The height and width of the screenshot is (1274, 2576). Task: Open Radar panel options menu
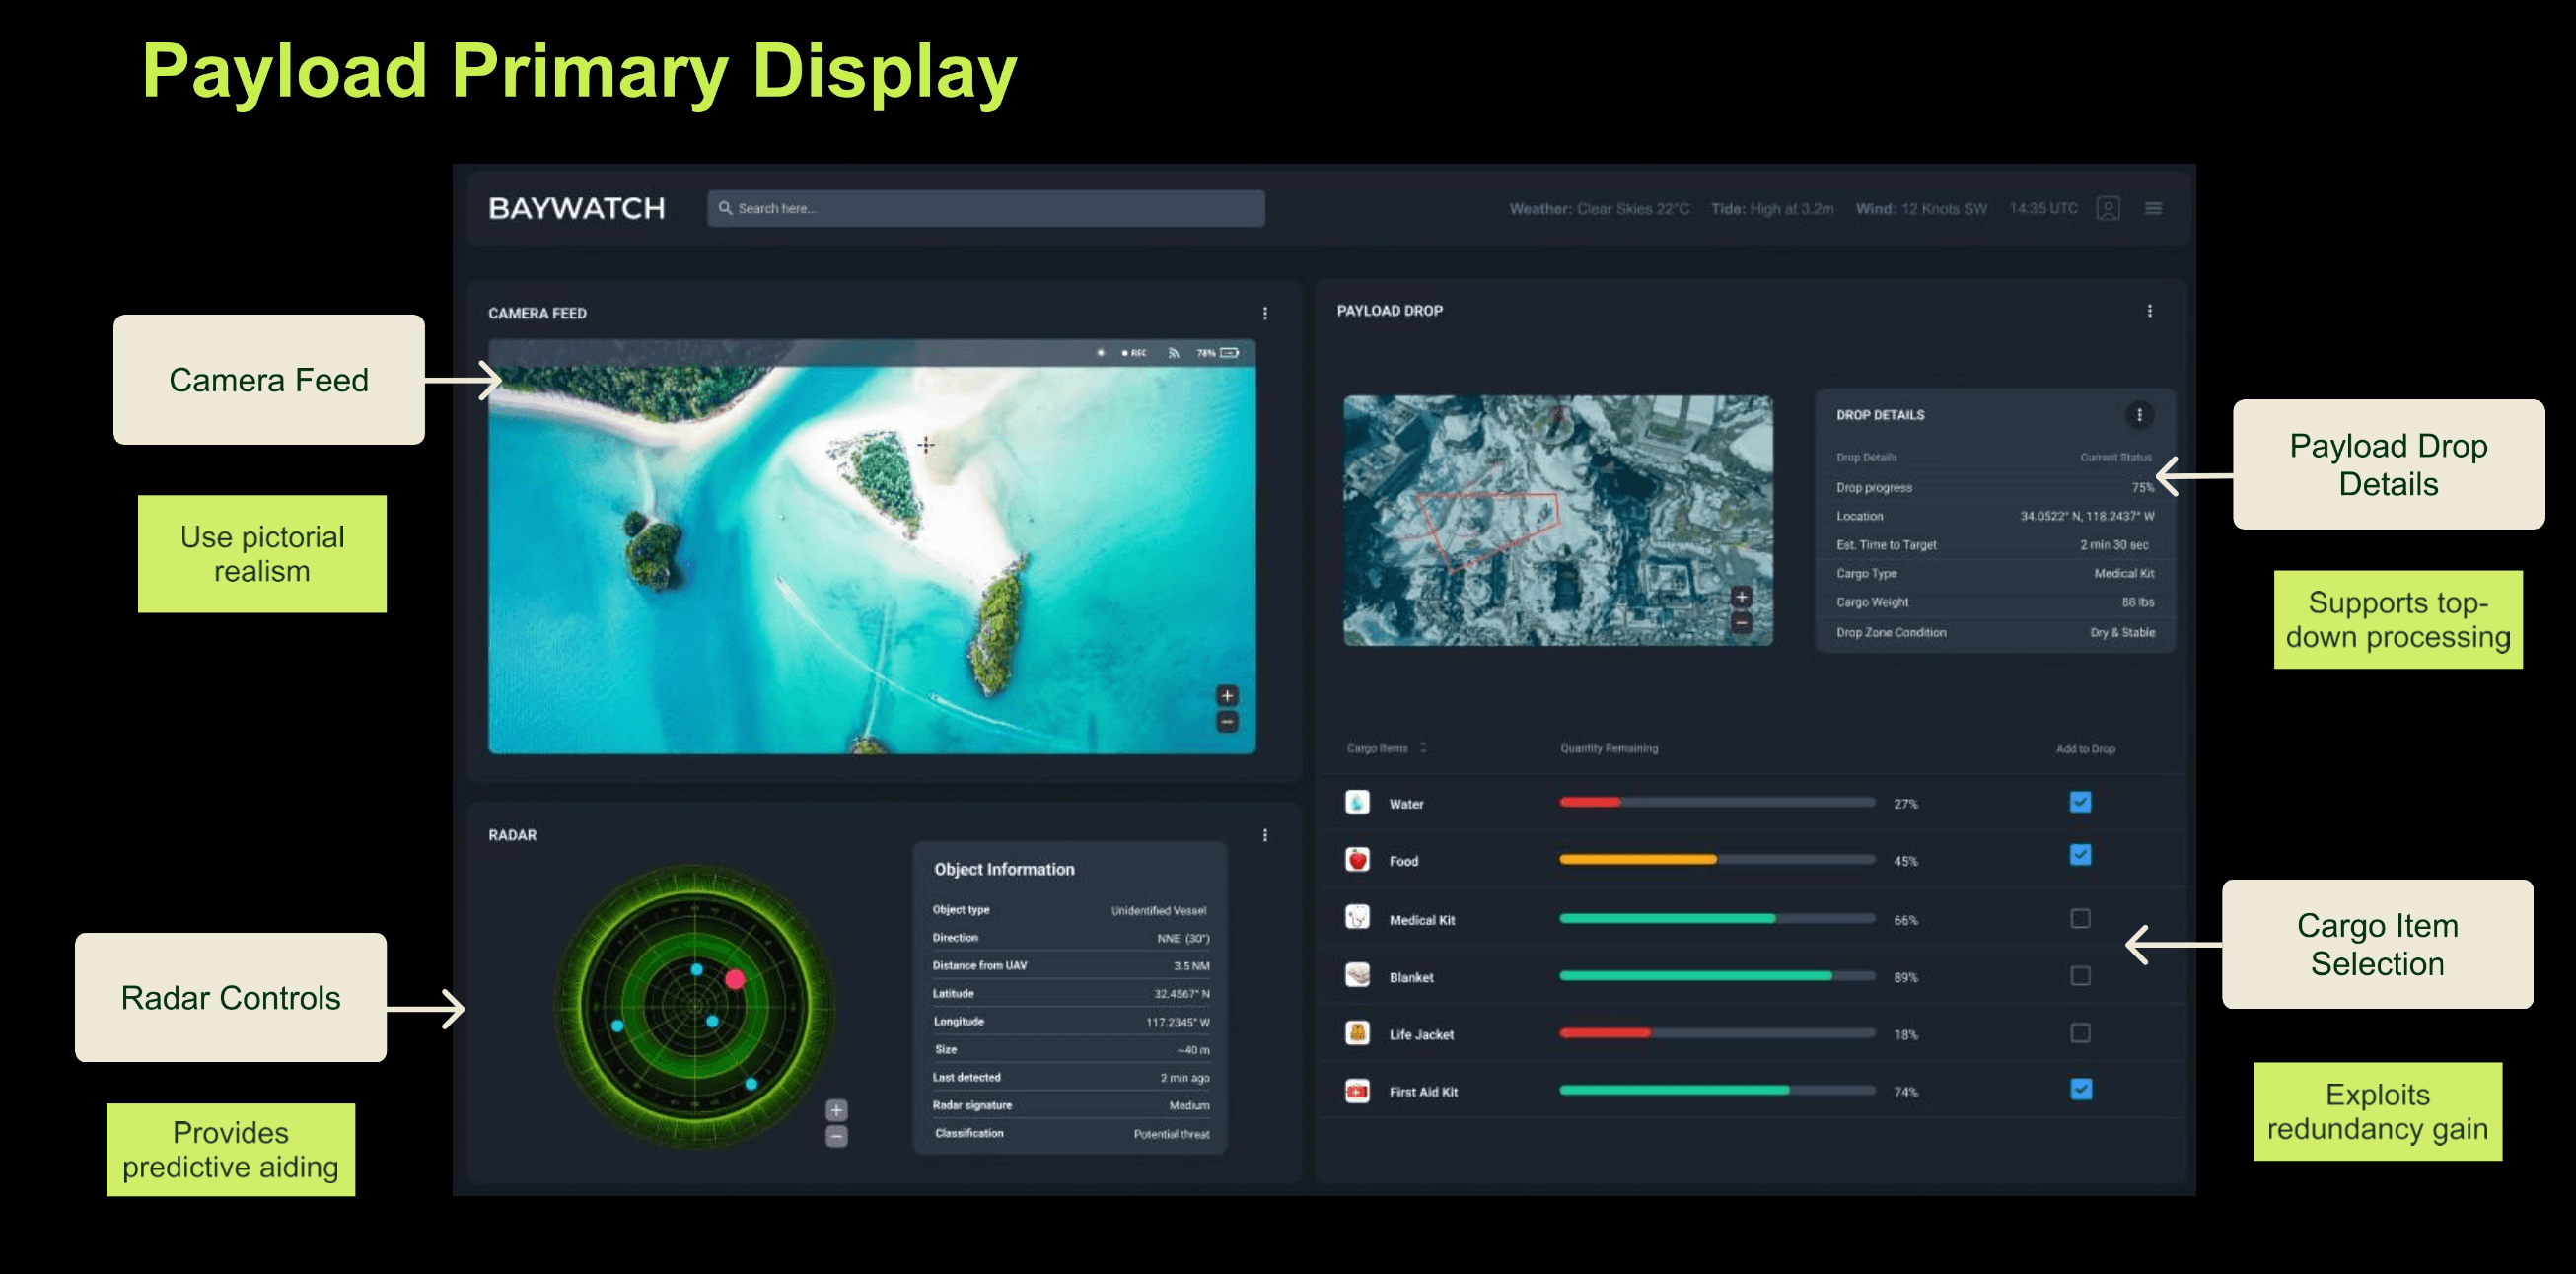[1265, 835]
